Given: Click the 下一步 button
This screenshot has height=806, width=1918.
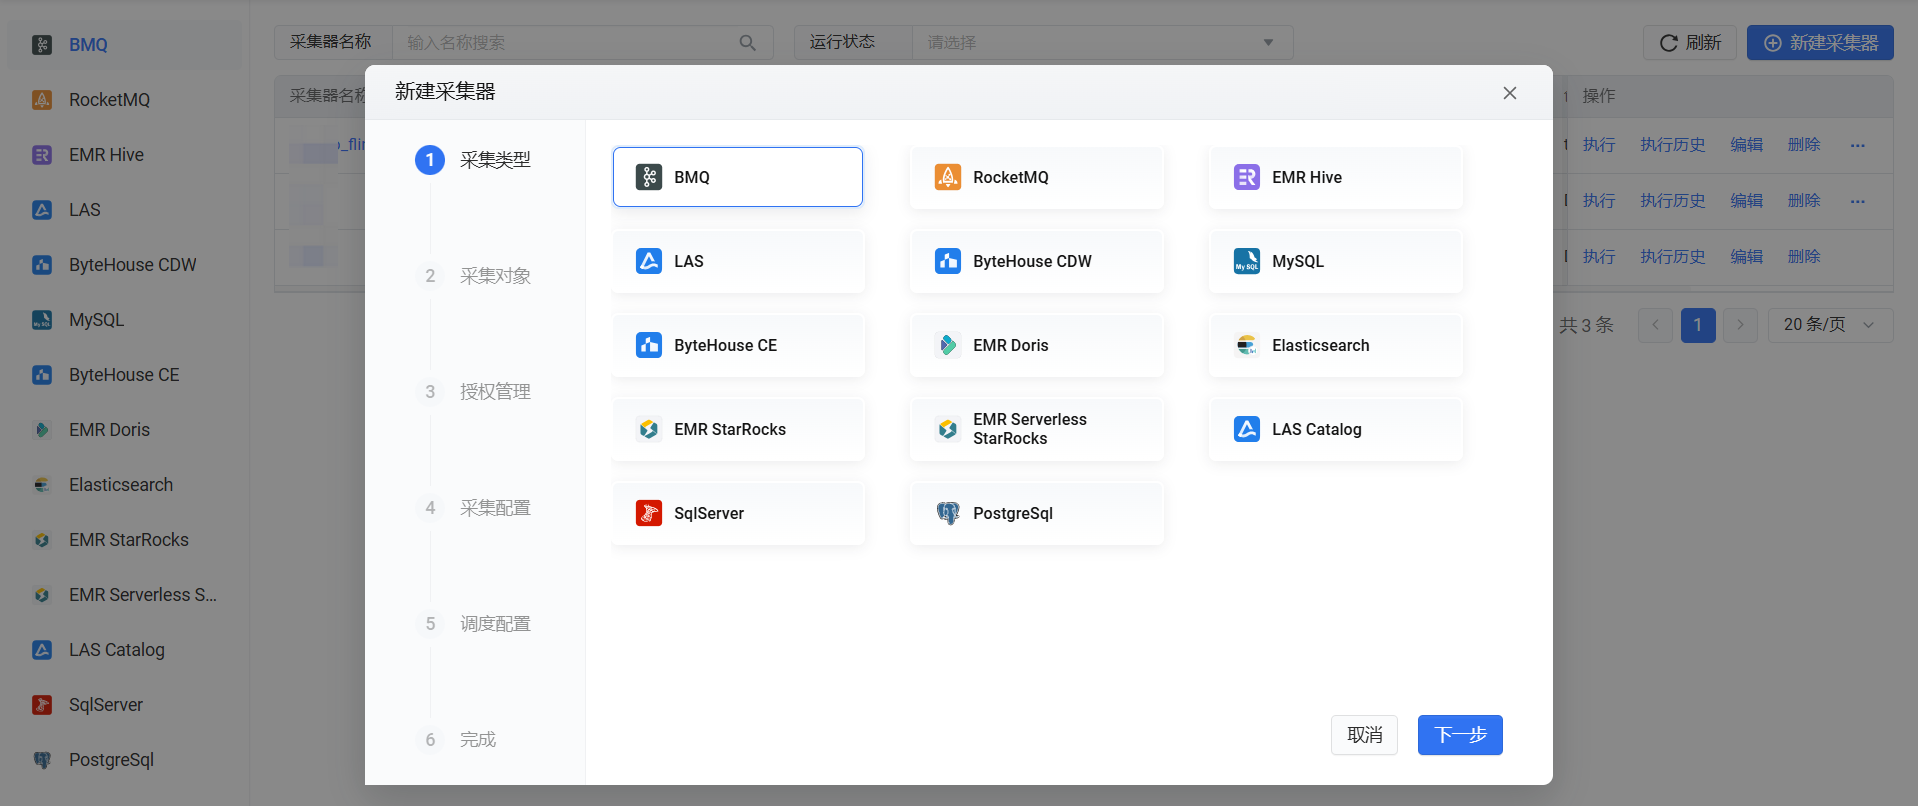Looking at the screenshot, I should tap(1460, 735).
